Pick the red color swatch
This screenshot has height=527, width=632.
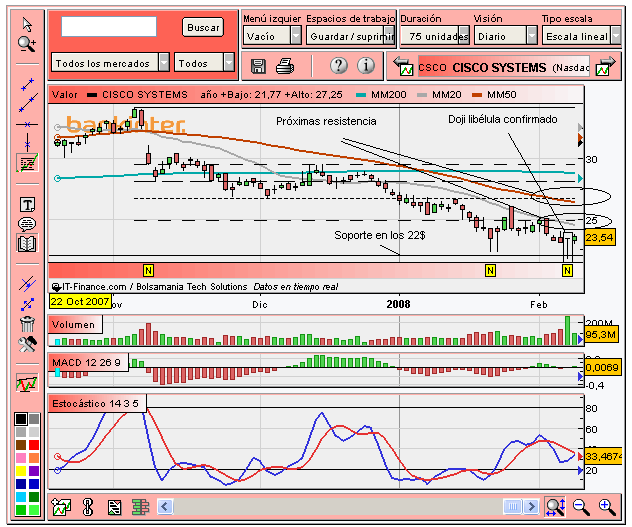click(34, 445)
